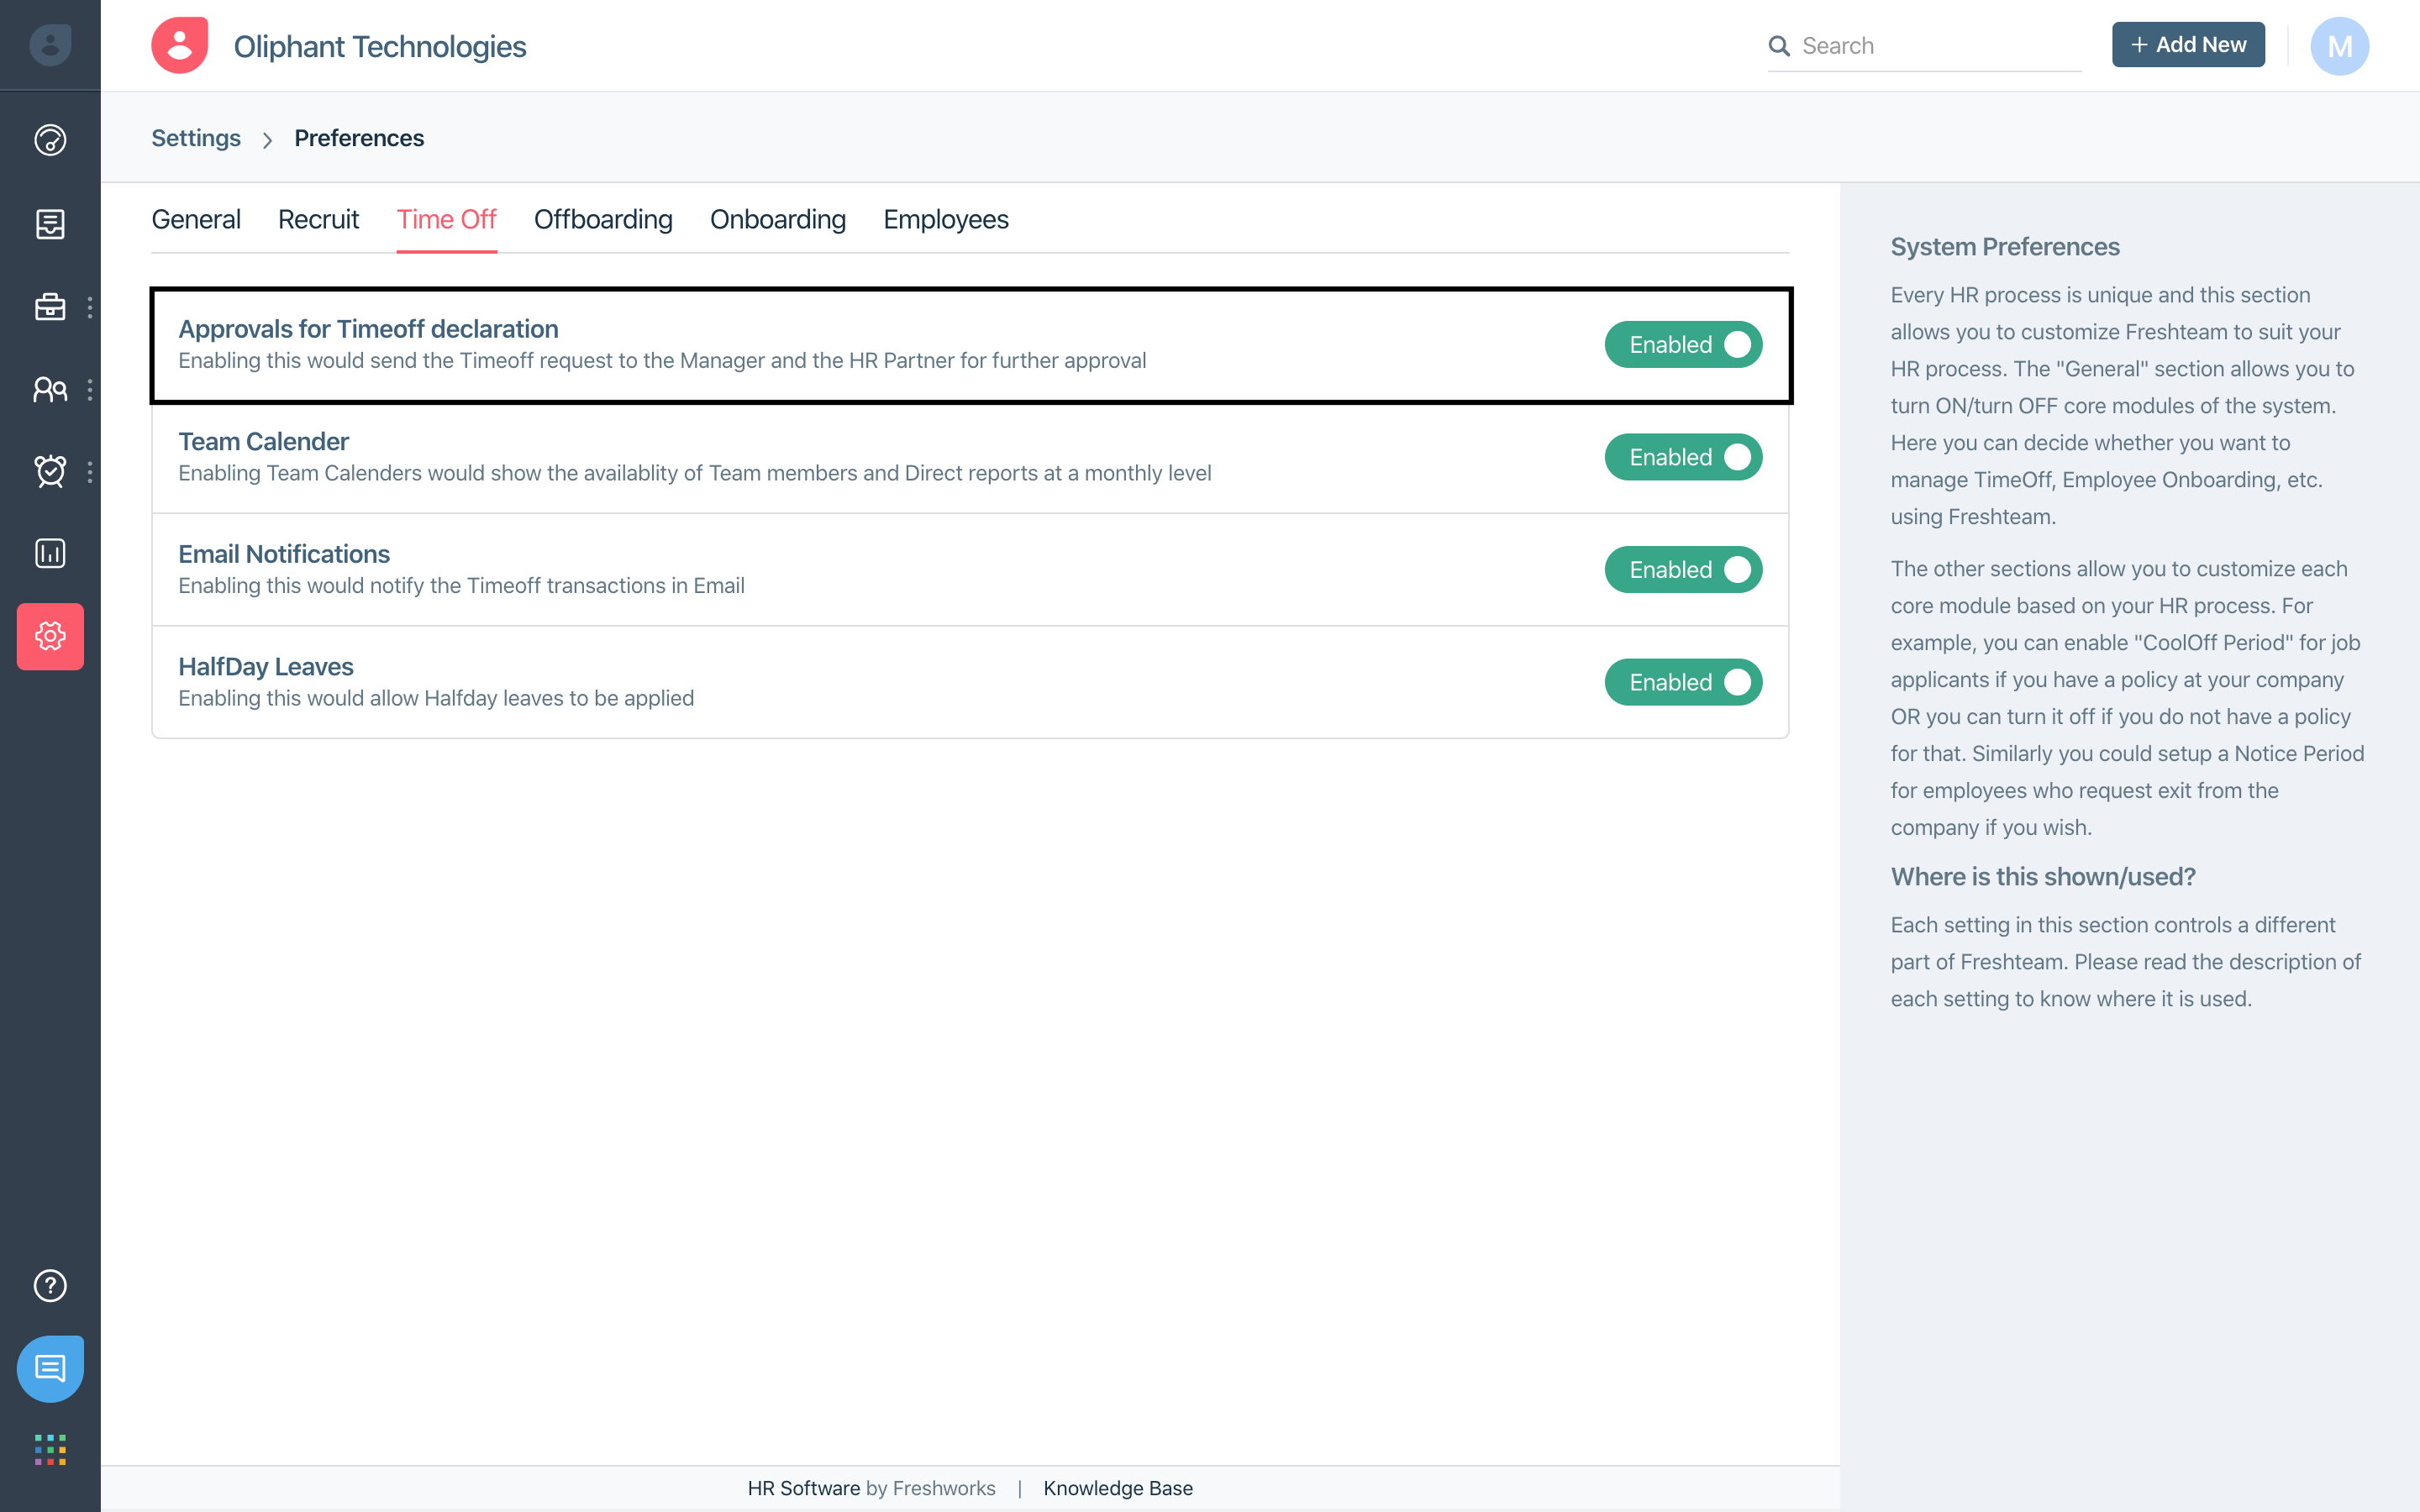The width and height of the screenshot is (2420, 1512).
Task: Open the Knowledge Base link
Action: 1118,1488
